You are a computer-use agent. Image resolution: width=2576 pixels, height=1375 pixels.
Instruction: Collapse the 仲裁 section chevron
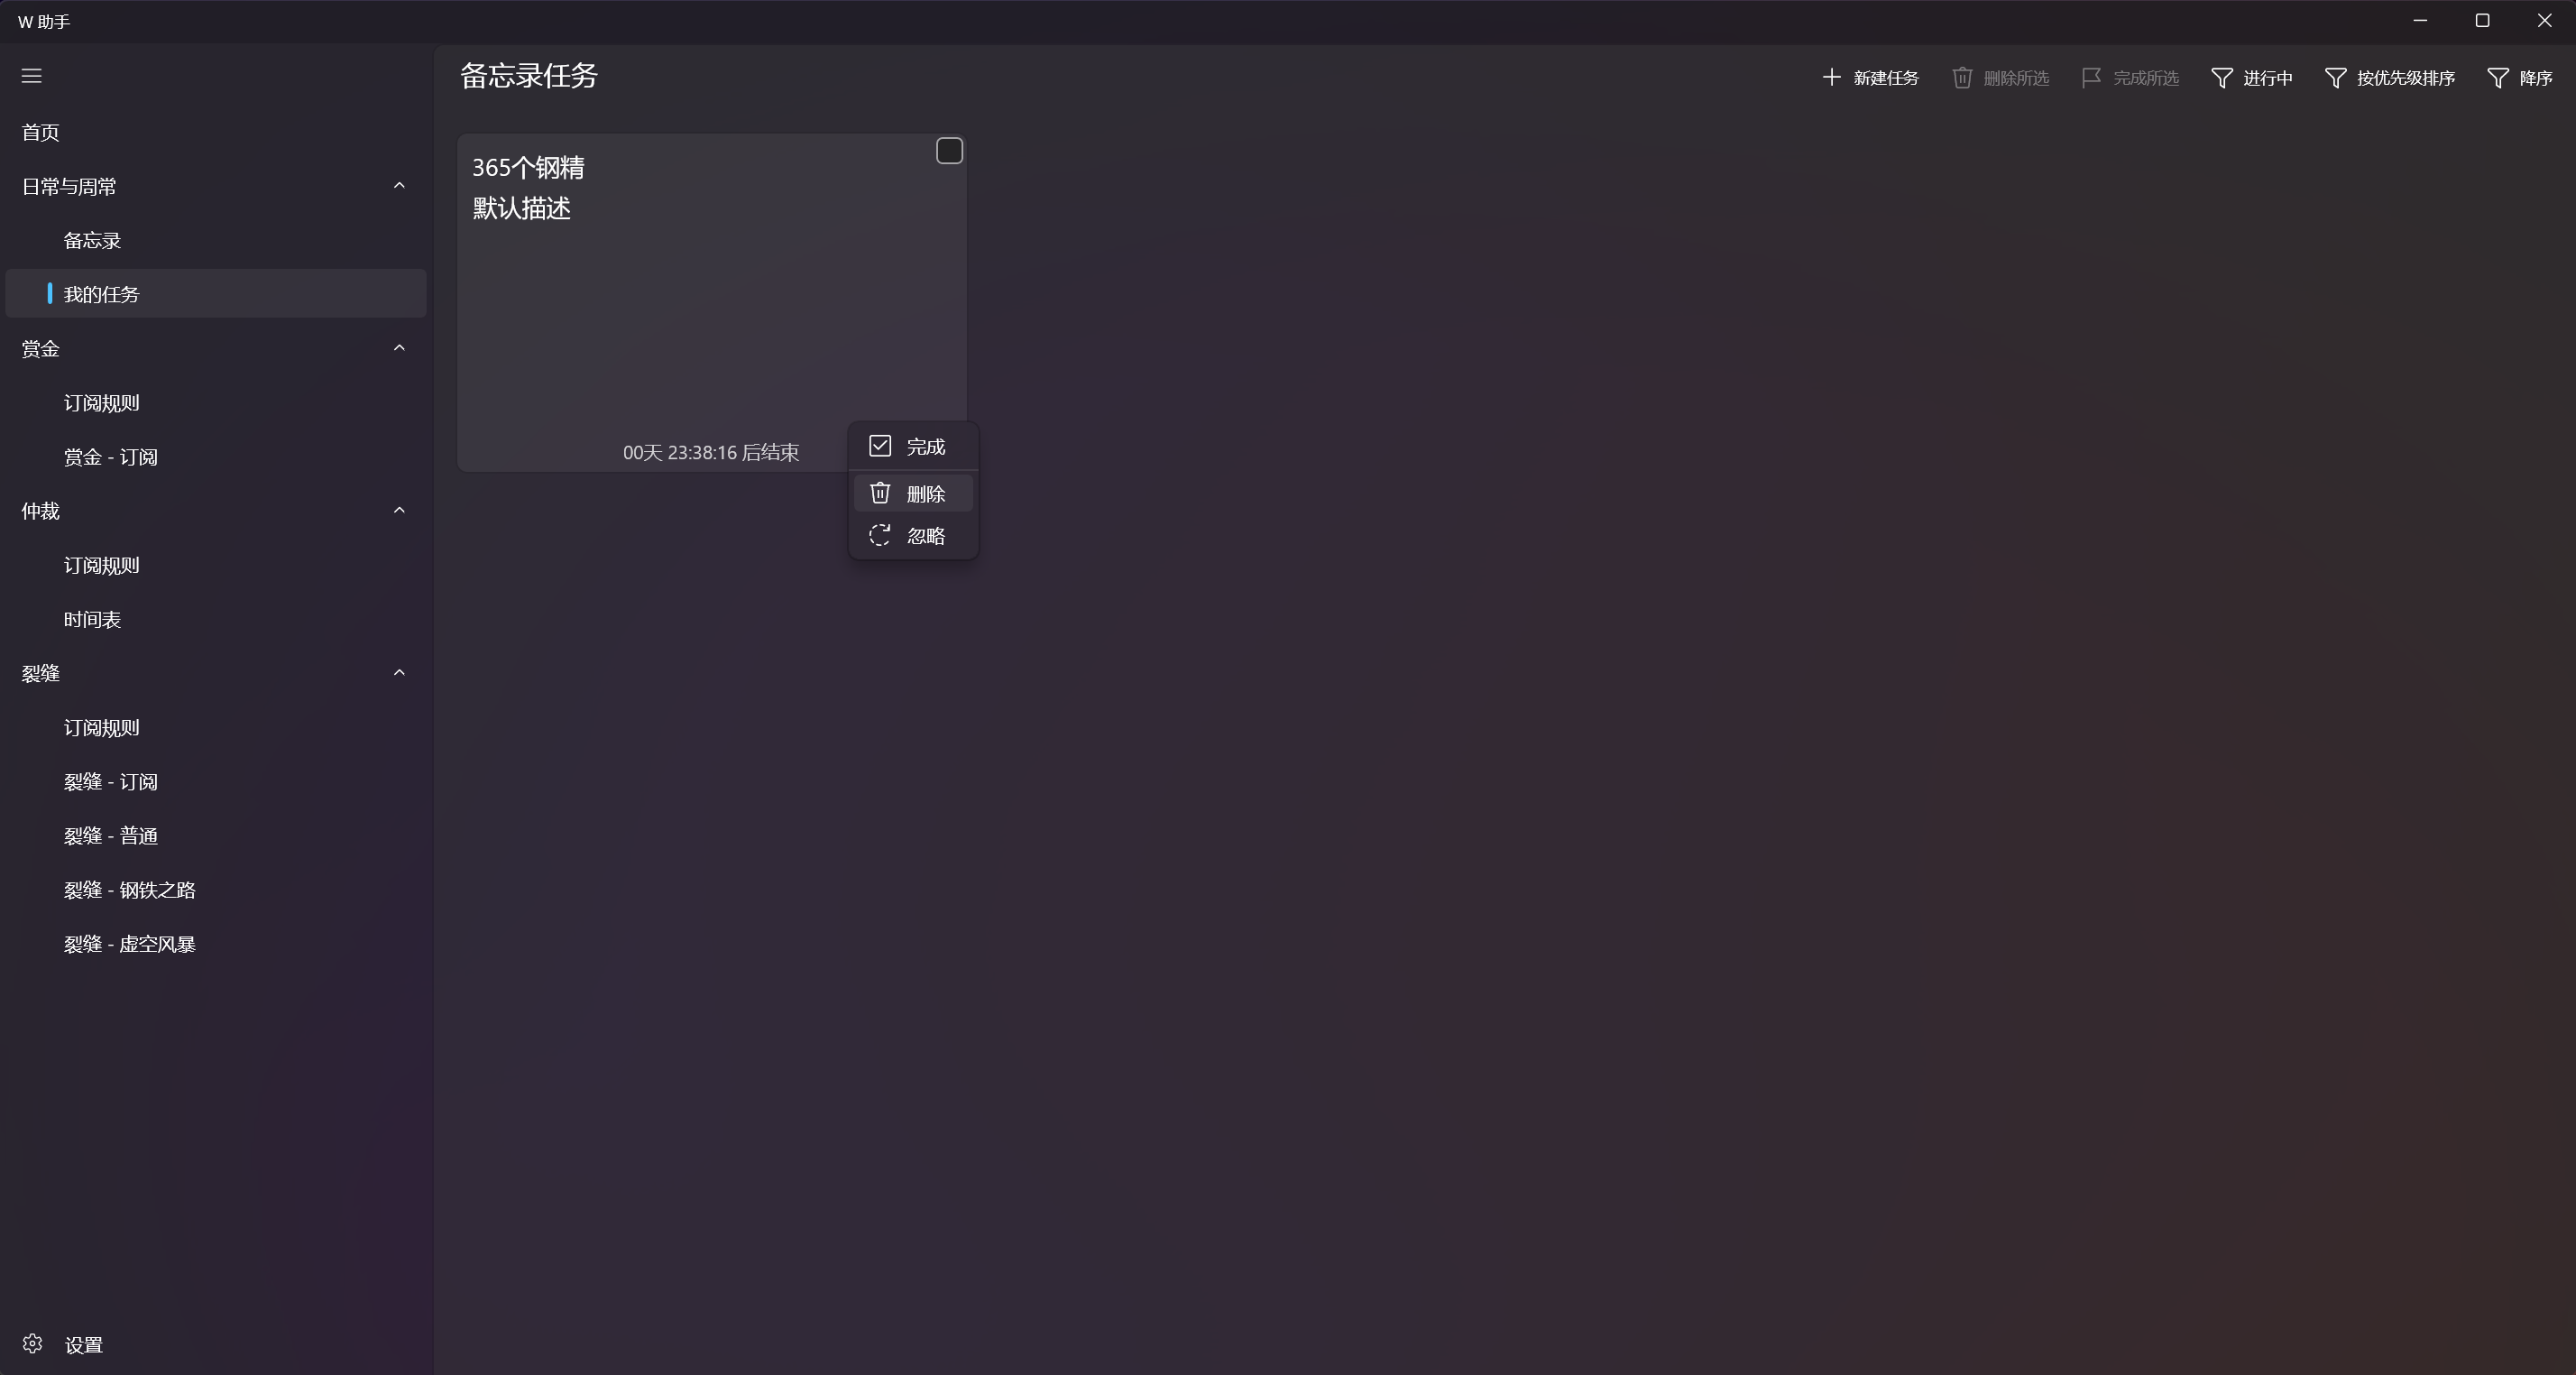point(399,510)
